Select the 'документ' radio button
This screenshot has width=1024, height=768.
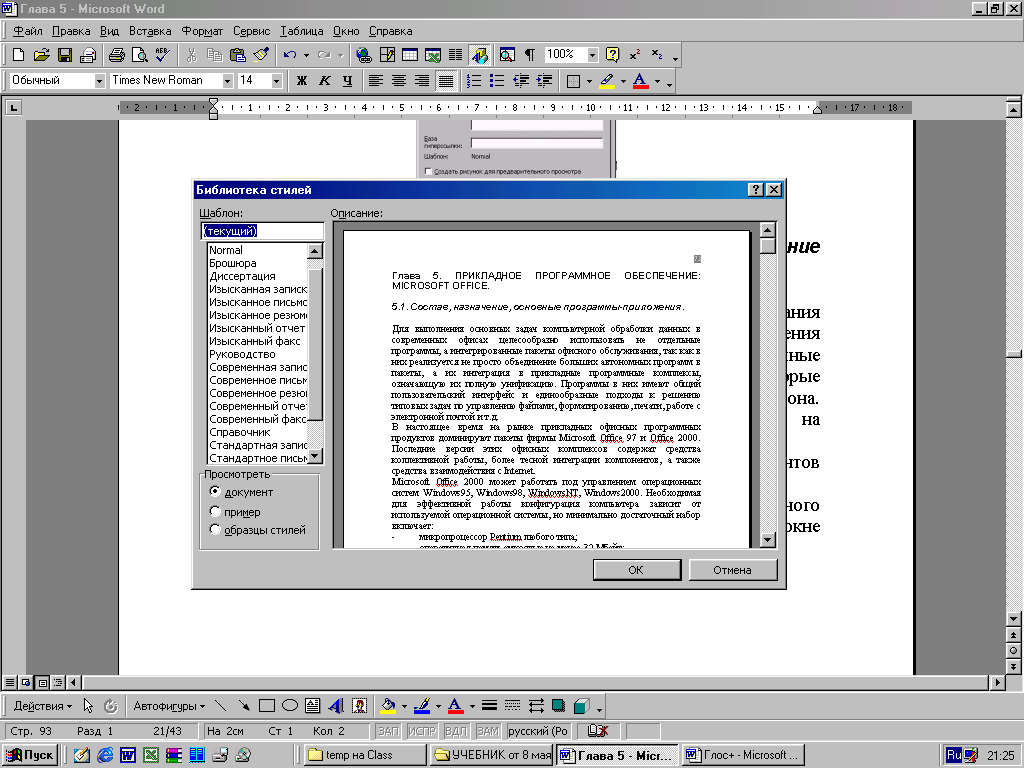pyautogui.click(x=215, y=491)
